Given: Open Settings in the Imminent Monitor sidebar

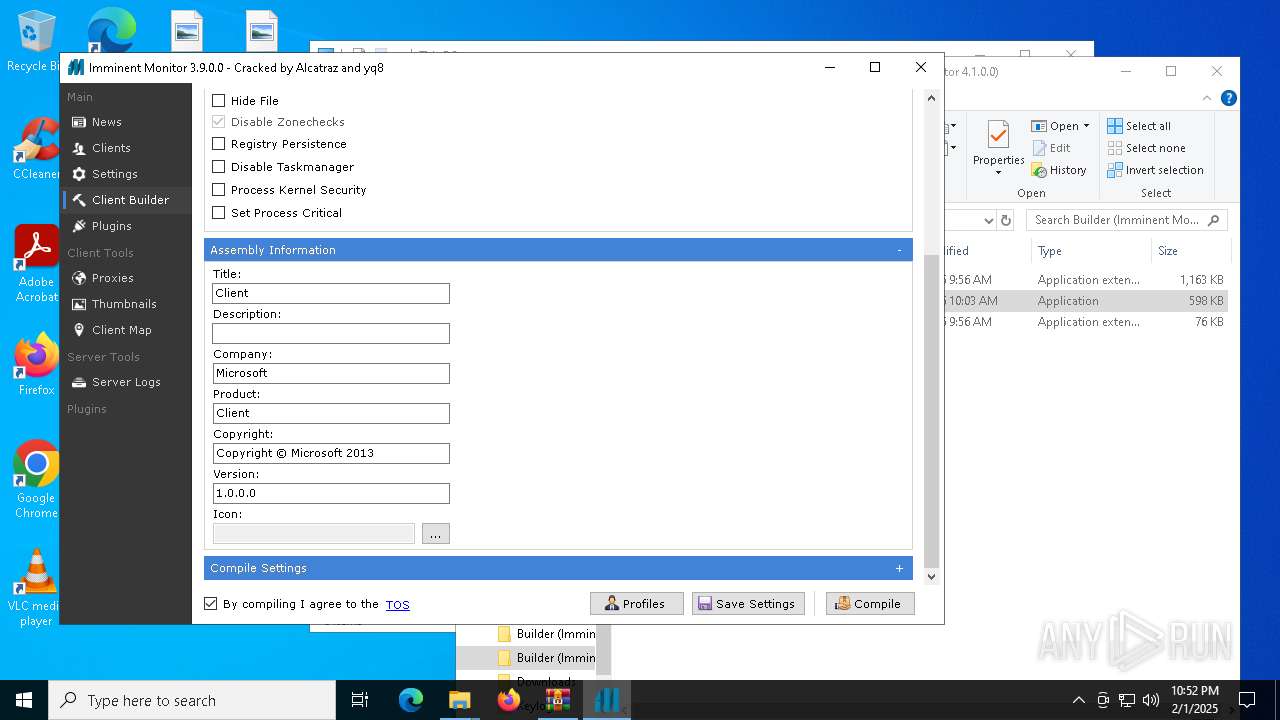Looking at the screenshot, I should coord(114,174).
